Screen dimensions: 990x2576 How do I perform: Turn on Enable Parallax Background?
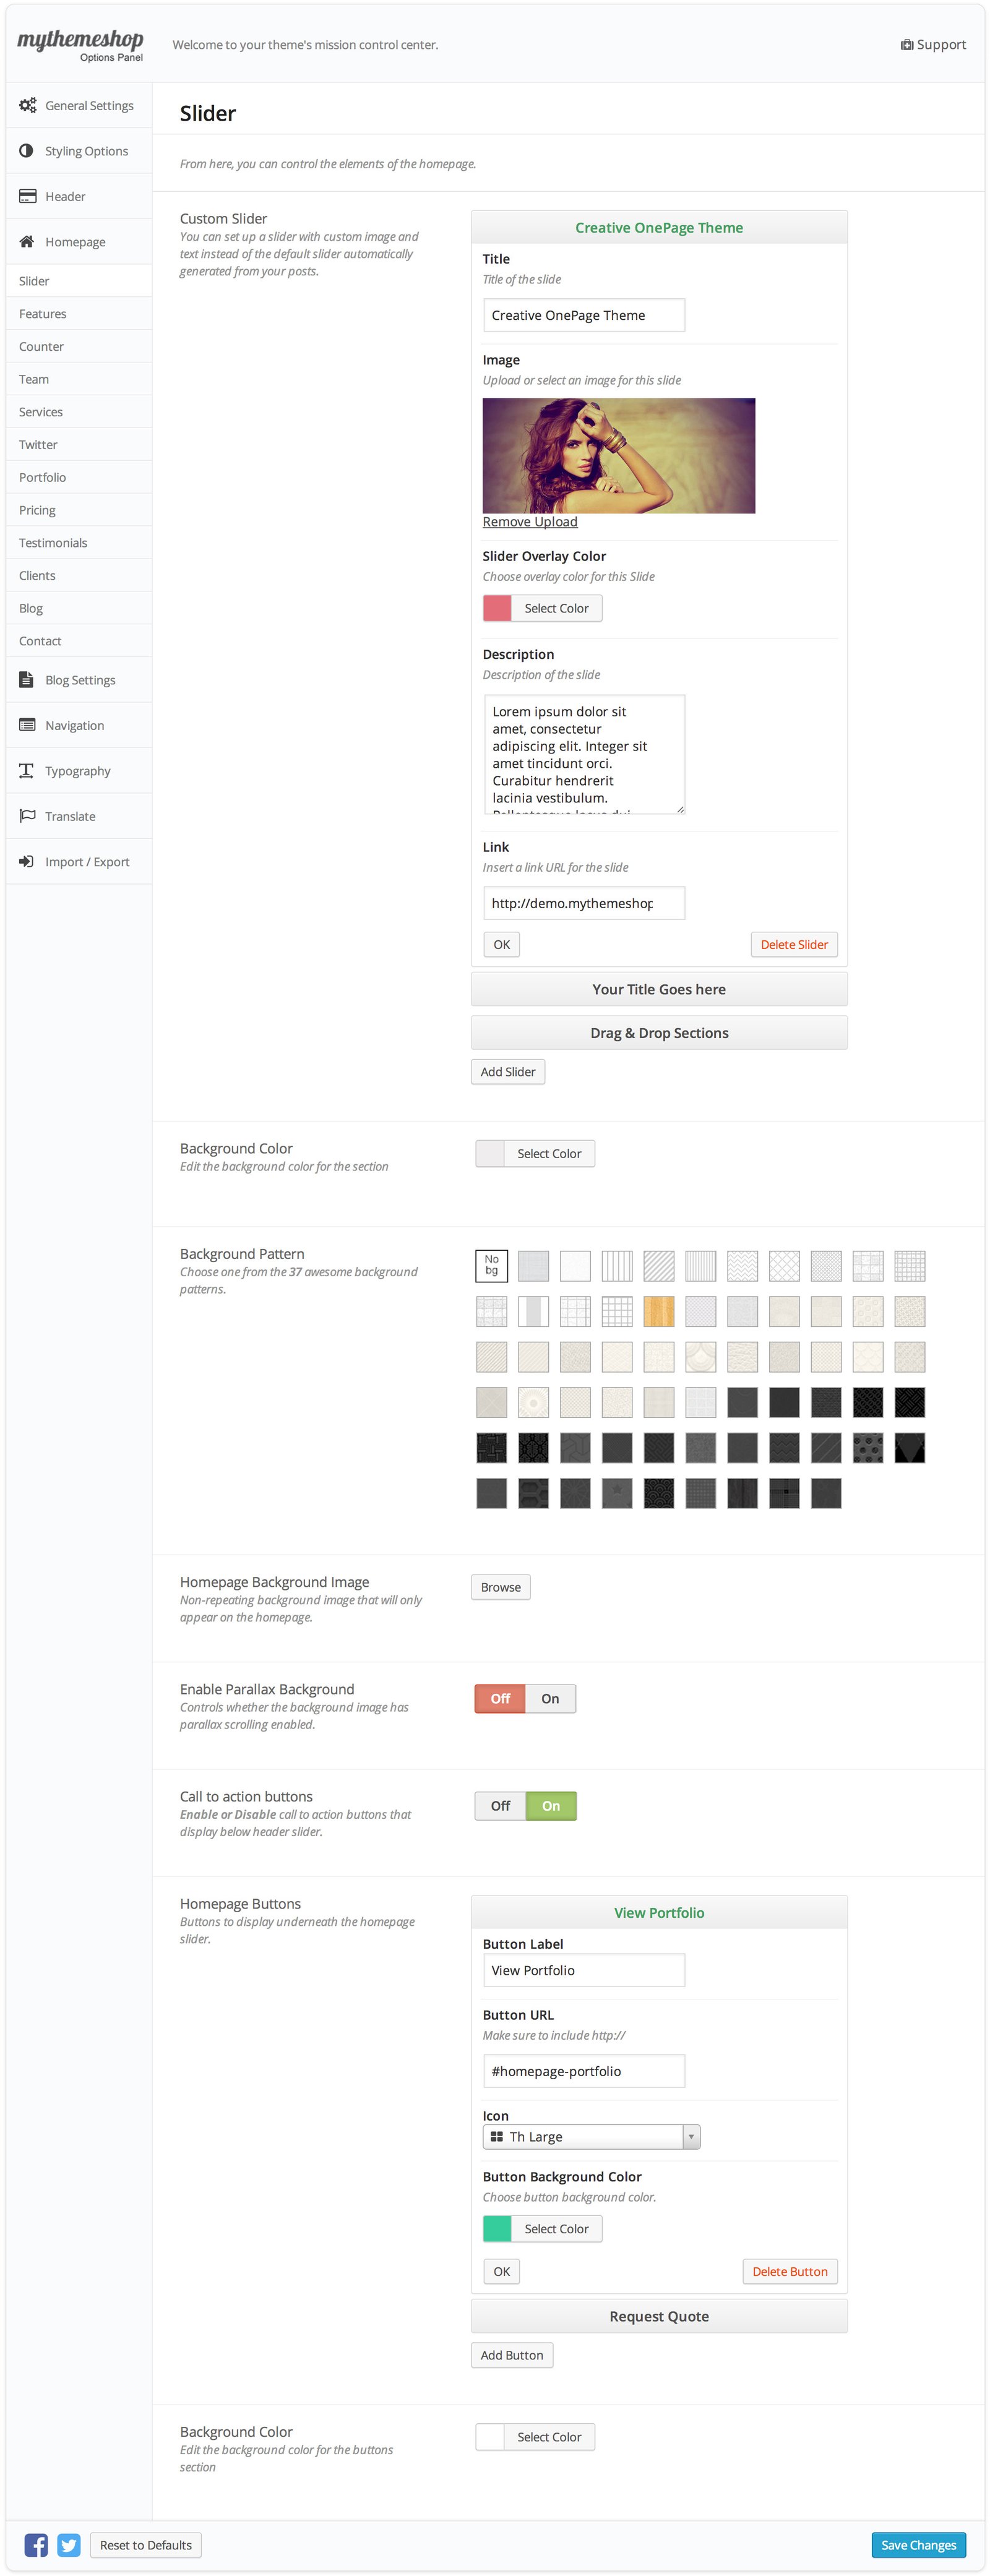click(x=550, y=1699)
